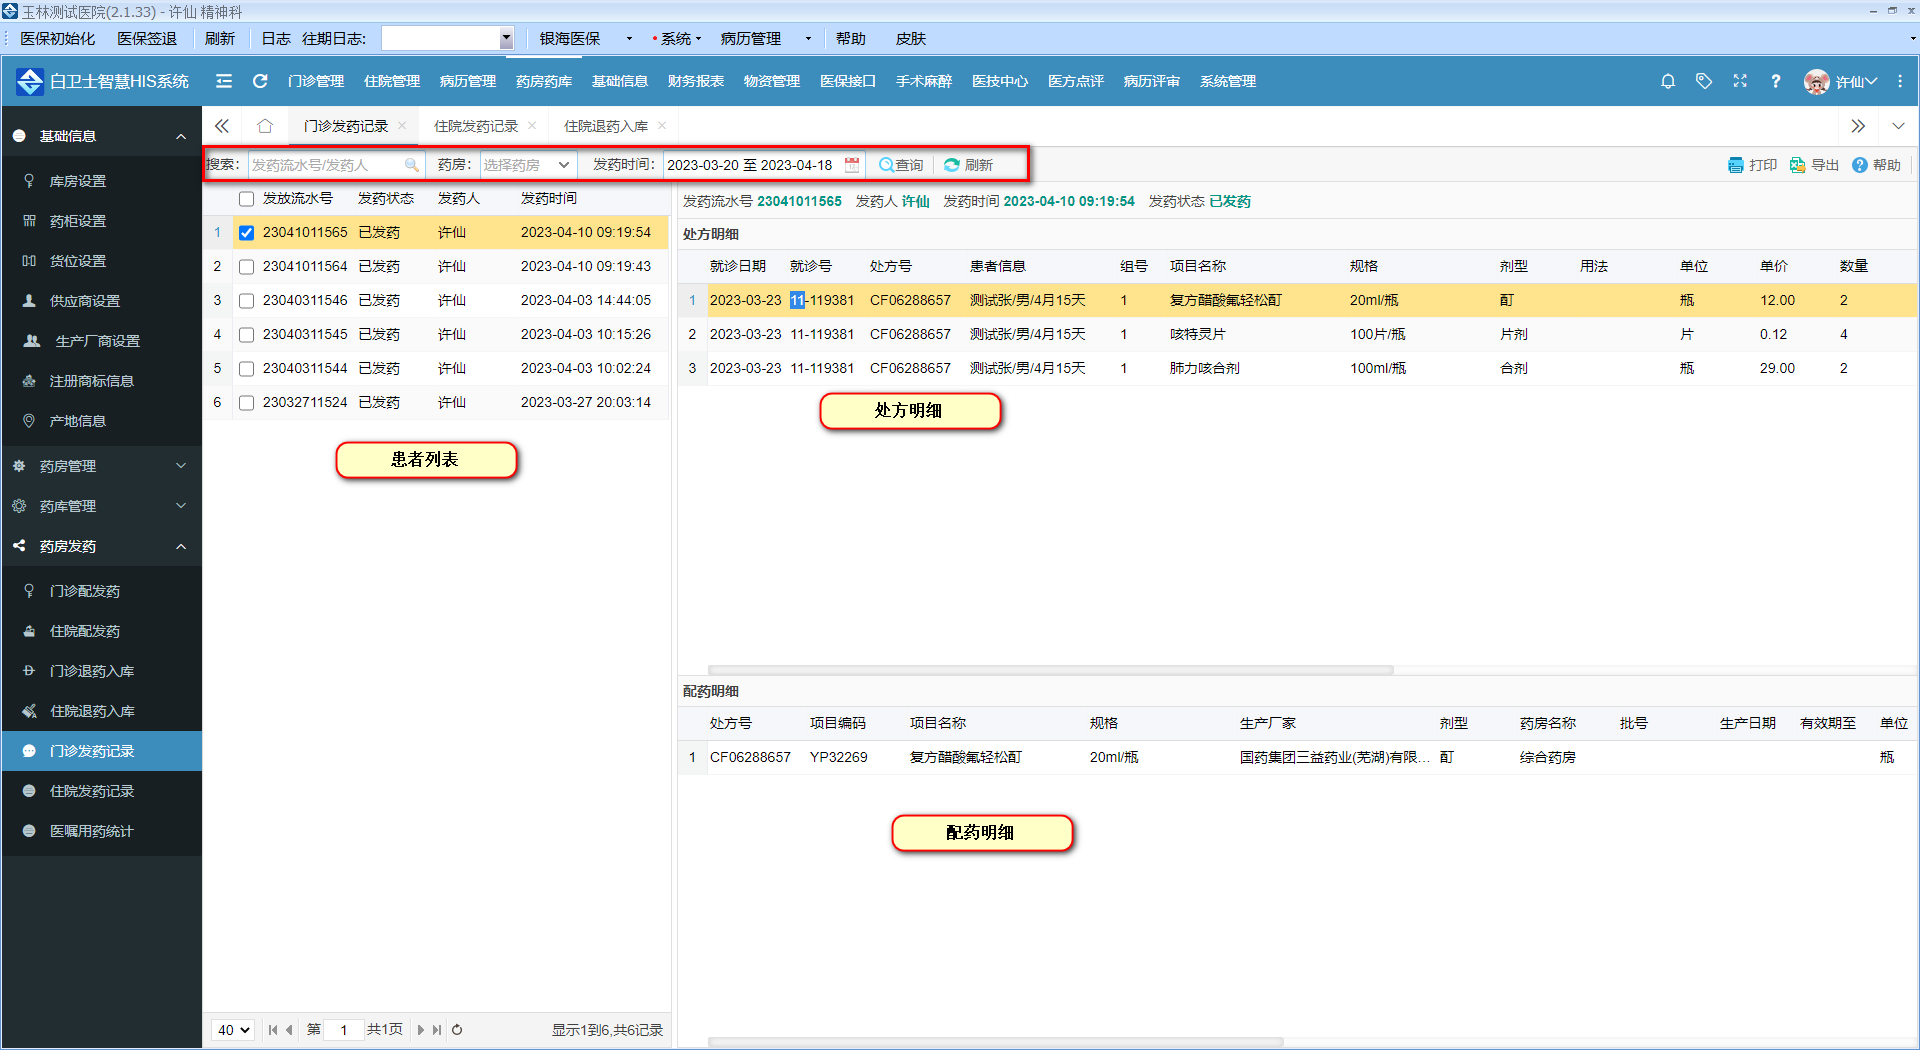Click the 处方明细 horizontal scrollbar

pos(1050,669)
